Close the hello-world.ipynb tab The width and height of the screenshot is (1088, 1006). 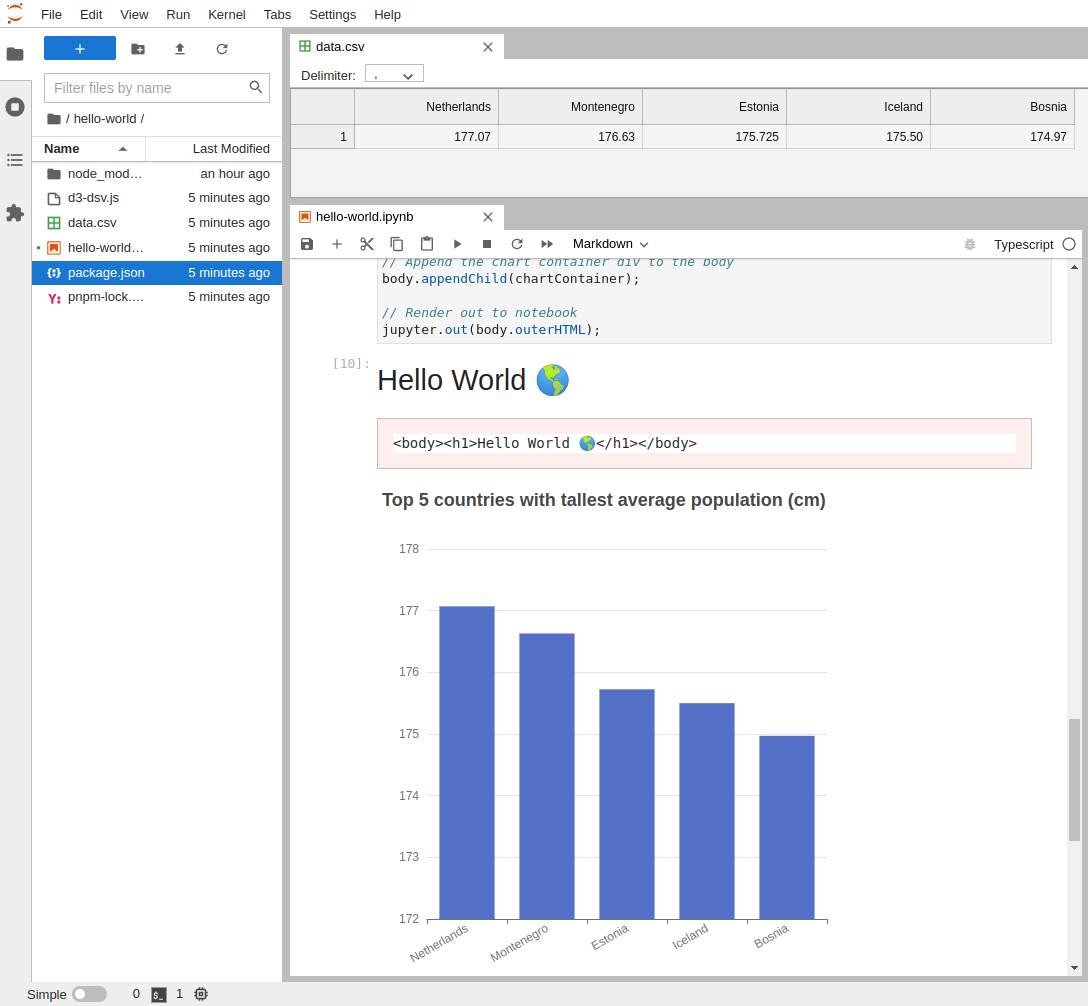click(488, 217)
